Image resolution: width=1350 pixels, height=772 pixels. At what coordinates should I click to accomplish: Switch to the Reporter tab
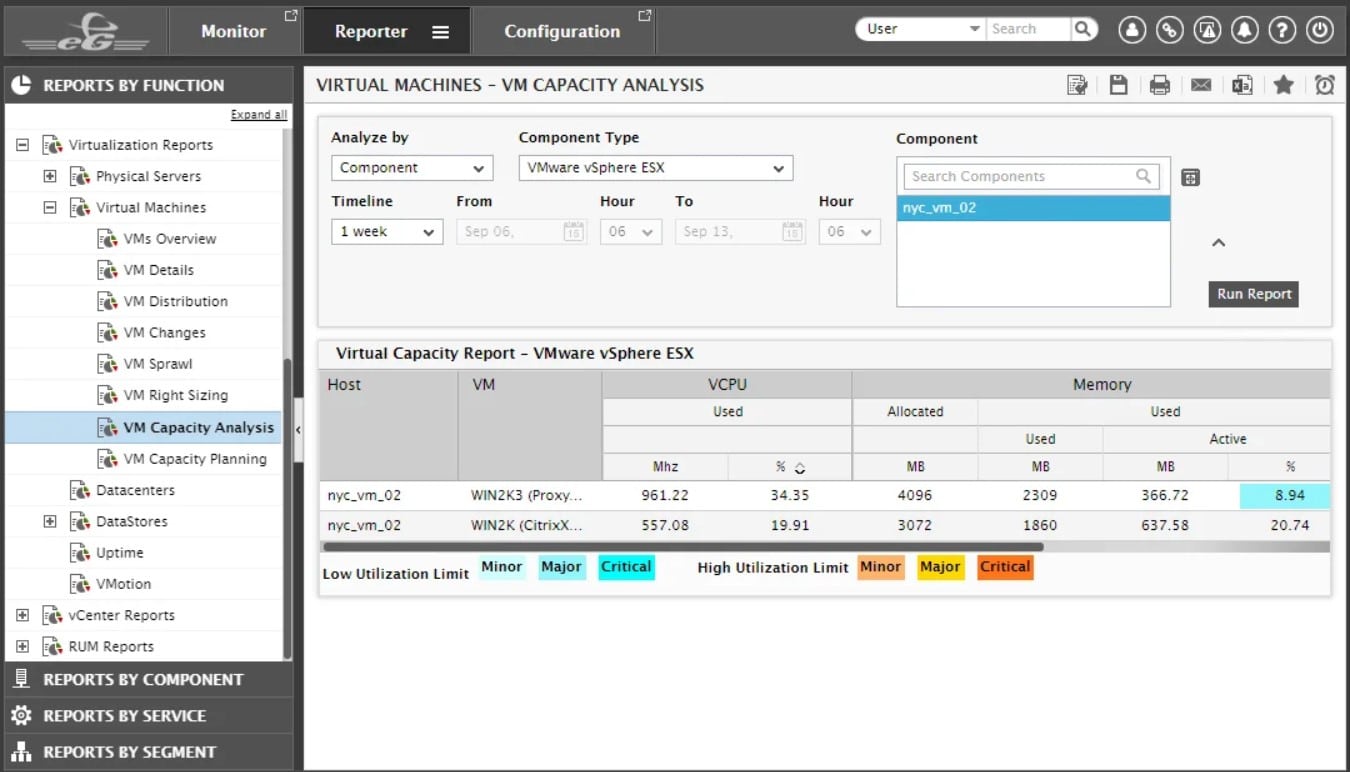click(x=386, y=31)
